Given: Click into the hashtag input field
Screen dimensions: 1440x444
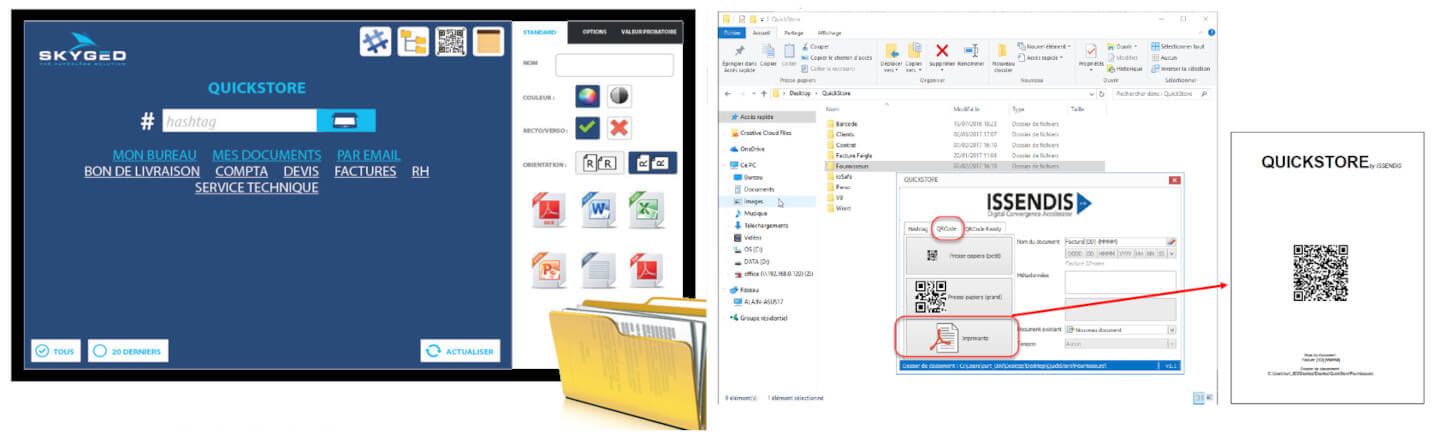Looking at the screenshot, I should coord(240,121).
